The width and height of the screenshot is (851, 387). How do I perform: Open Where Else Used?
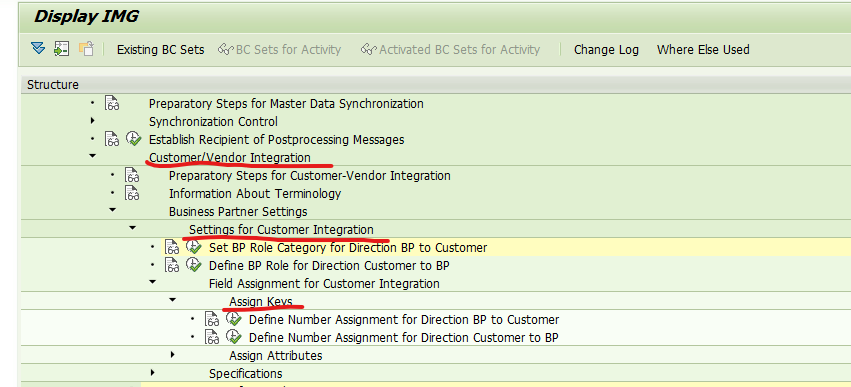tap(703, 49)
